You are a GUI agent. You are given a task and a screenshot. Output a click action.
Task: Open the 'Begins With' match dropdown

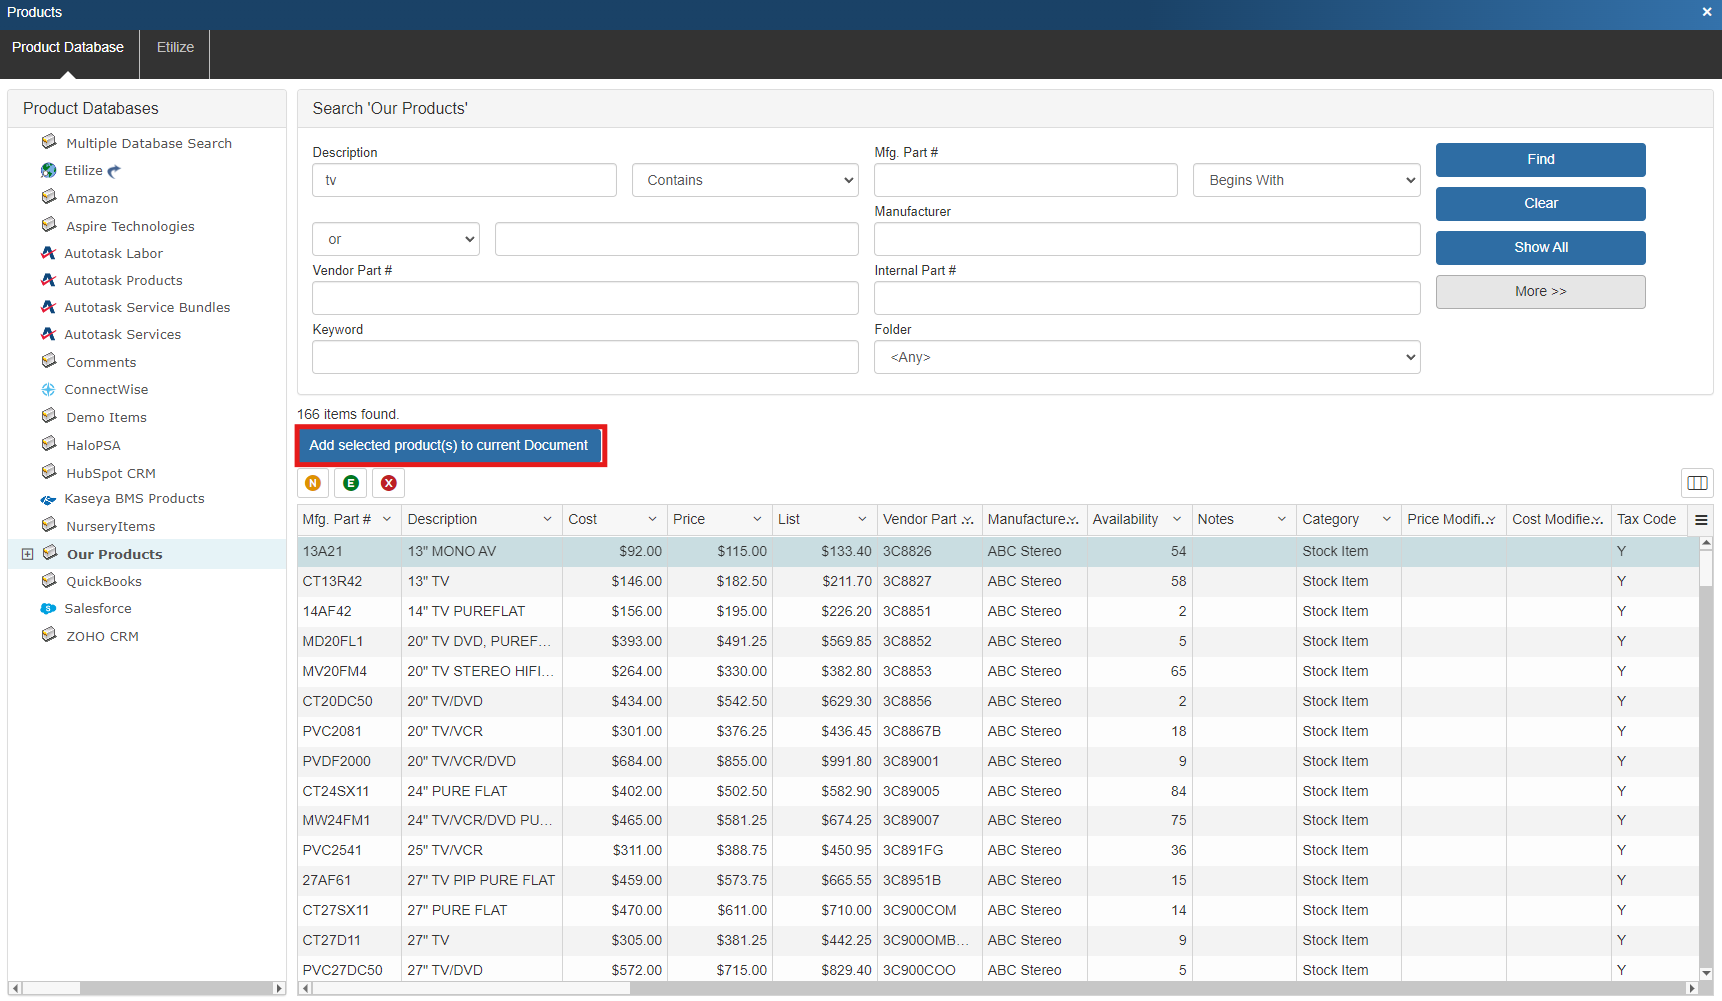click(1306, 180)
